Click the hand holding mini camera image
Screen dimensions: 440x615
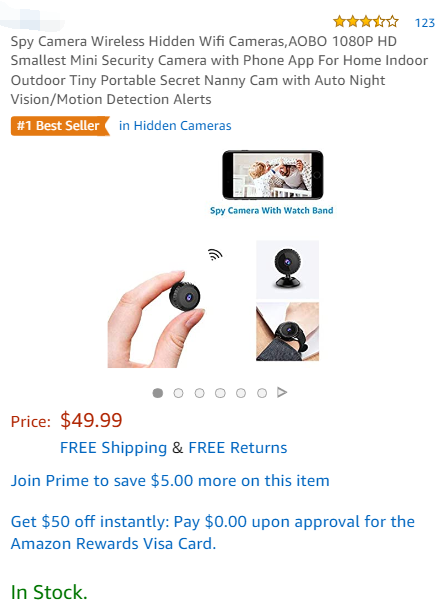[156, 319]
